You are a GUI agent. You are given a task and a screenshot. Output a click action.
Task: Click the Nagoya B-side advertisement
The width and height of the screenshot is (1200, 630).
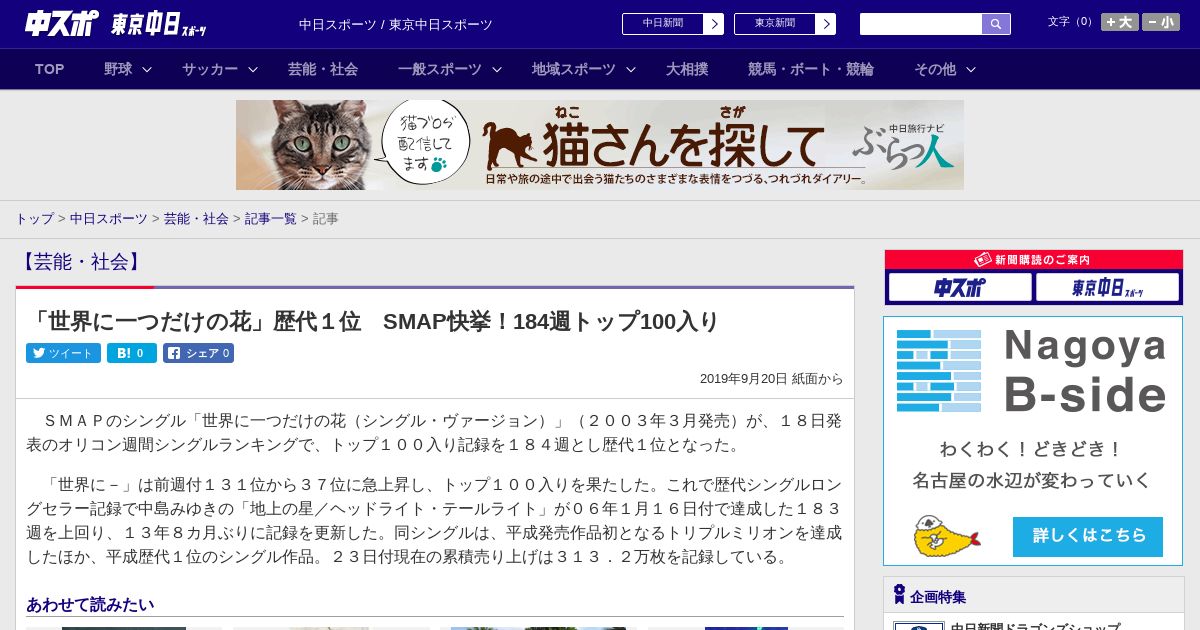click(1033, 441)
